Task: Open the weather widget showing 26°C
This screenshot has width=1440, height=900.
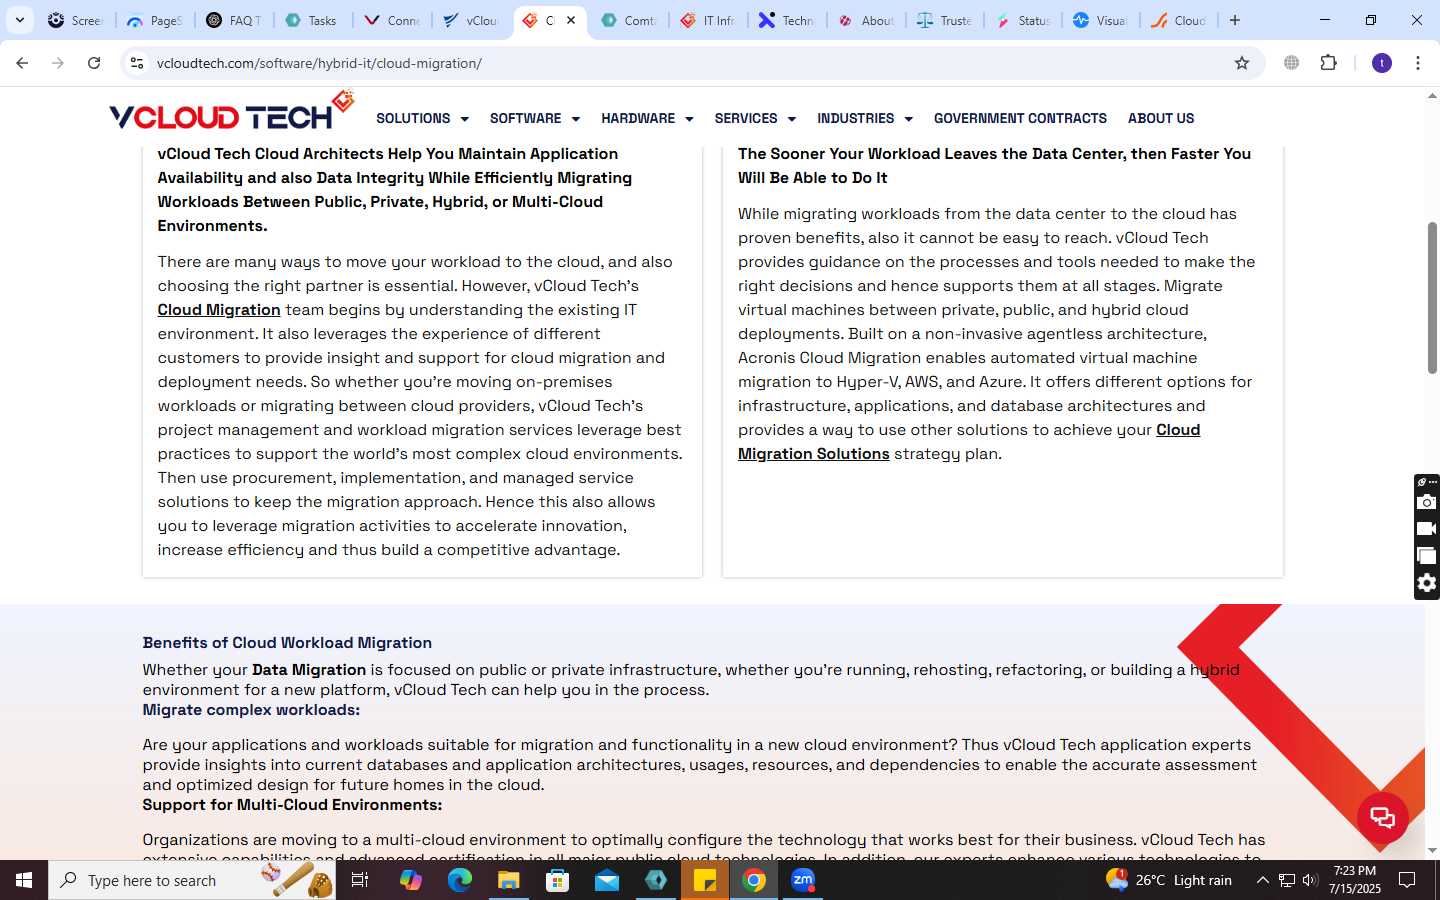Action: point(1169,880)
